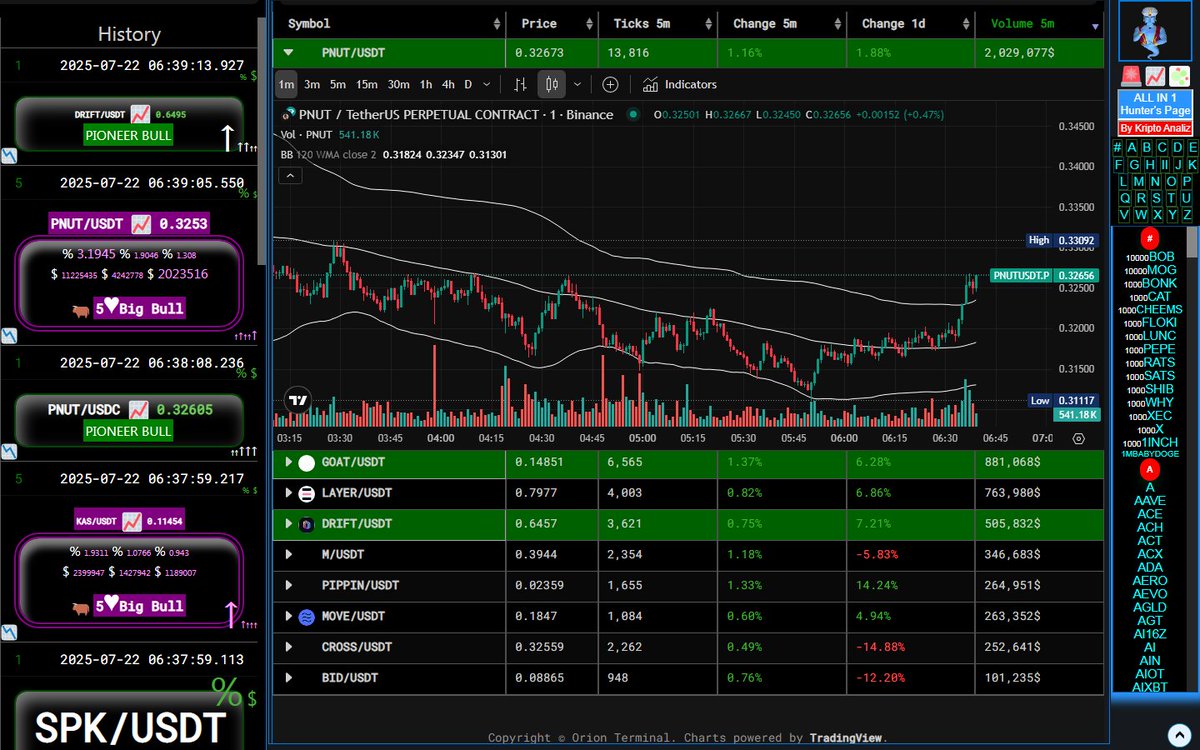Open the Indicators menu in chart toolbar
Image resolution: width=1200 pixels, height=750 pixels.
tap(680, 85)
